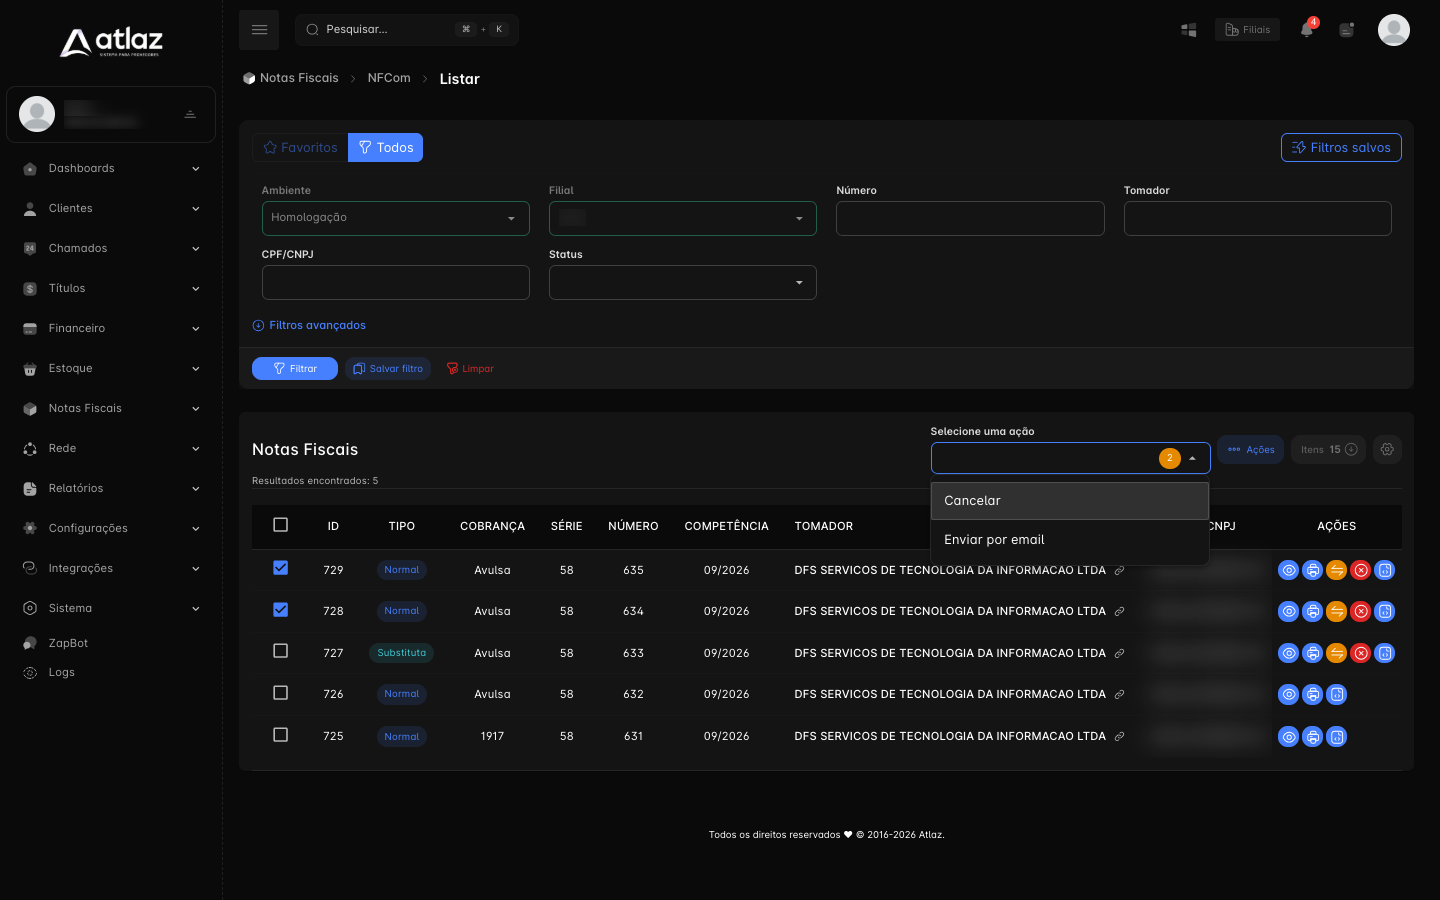
Task: Open XML file icon for invoice 725
Action: (x=1337, y=737)
